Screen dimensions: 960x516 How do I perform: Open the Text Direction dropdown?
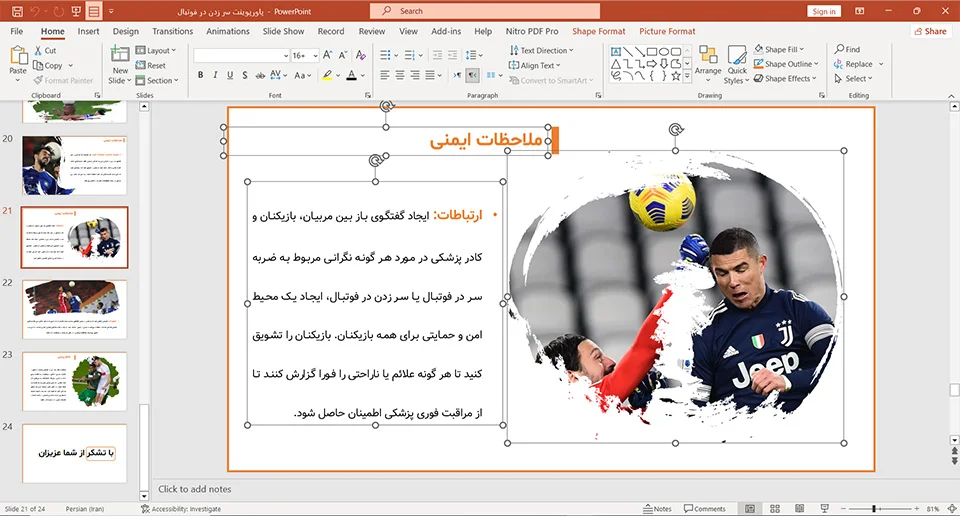click(541, 50)
